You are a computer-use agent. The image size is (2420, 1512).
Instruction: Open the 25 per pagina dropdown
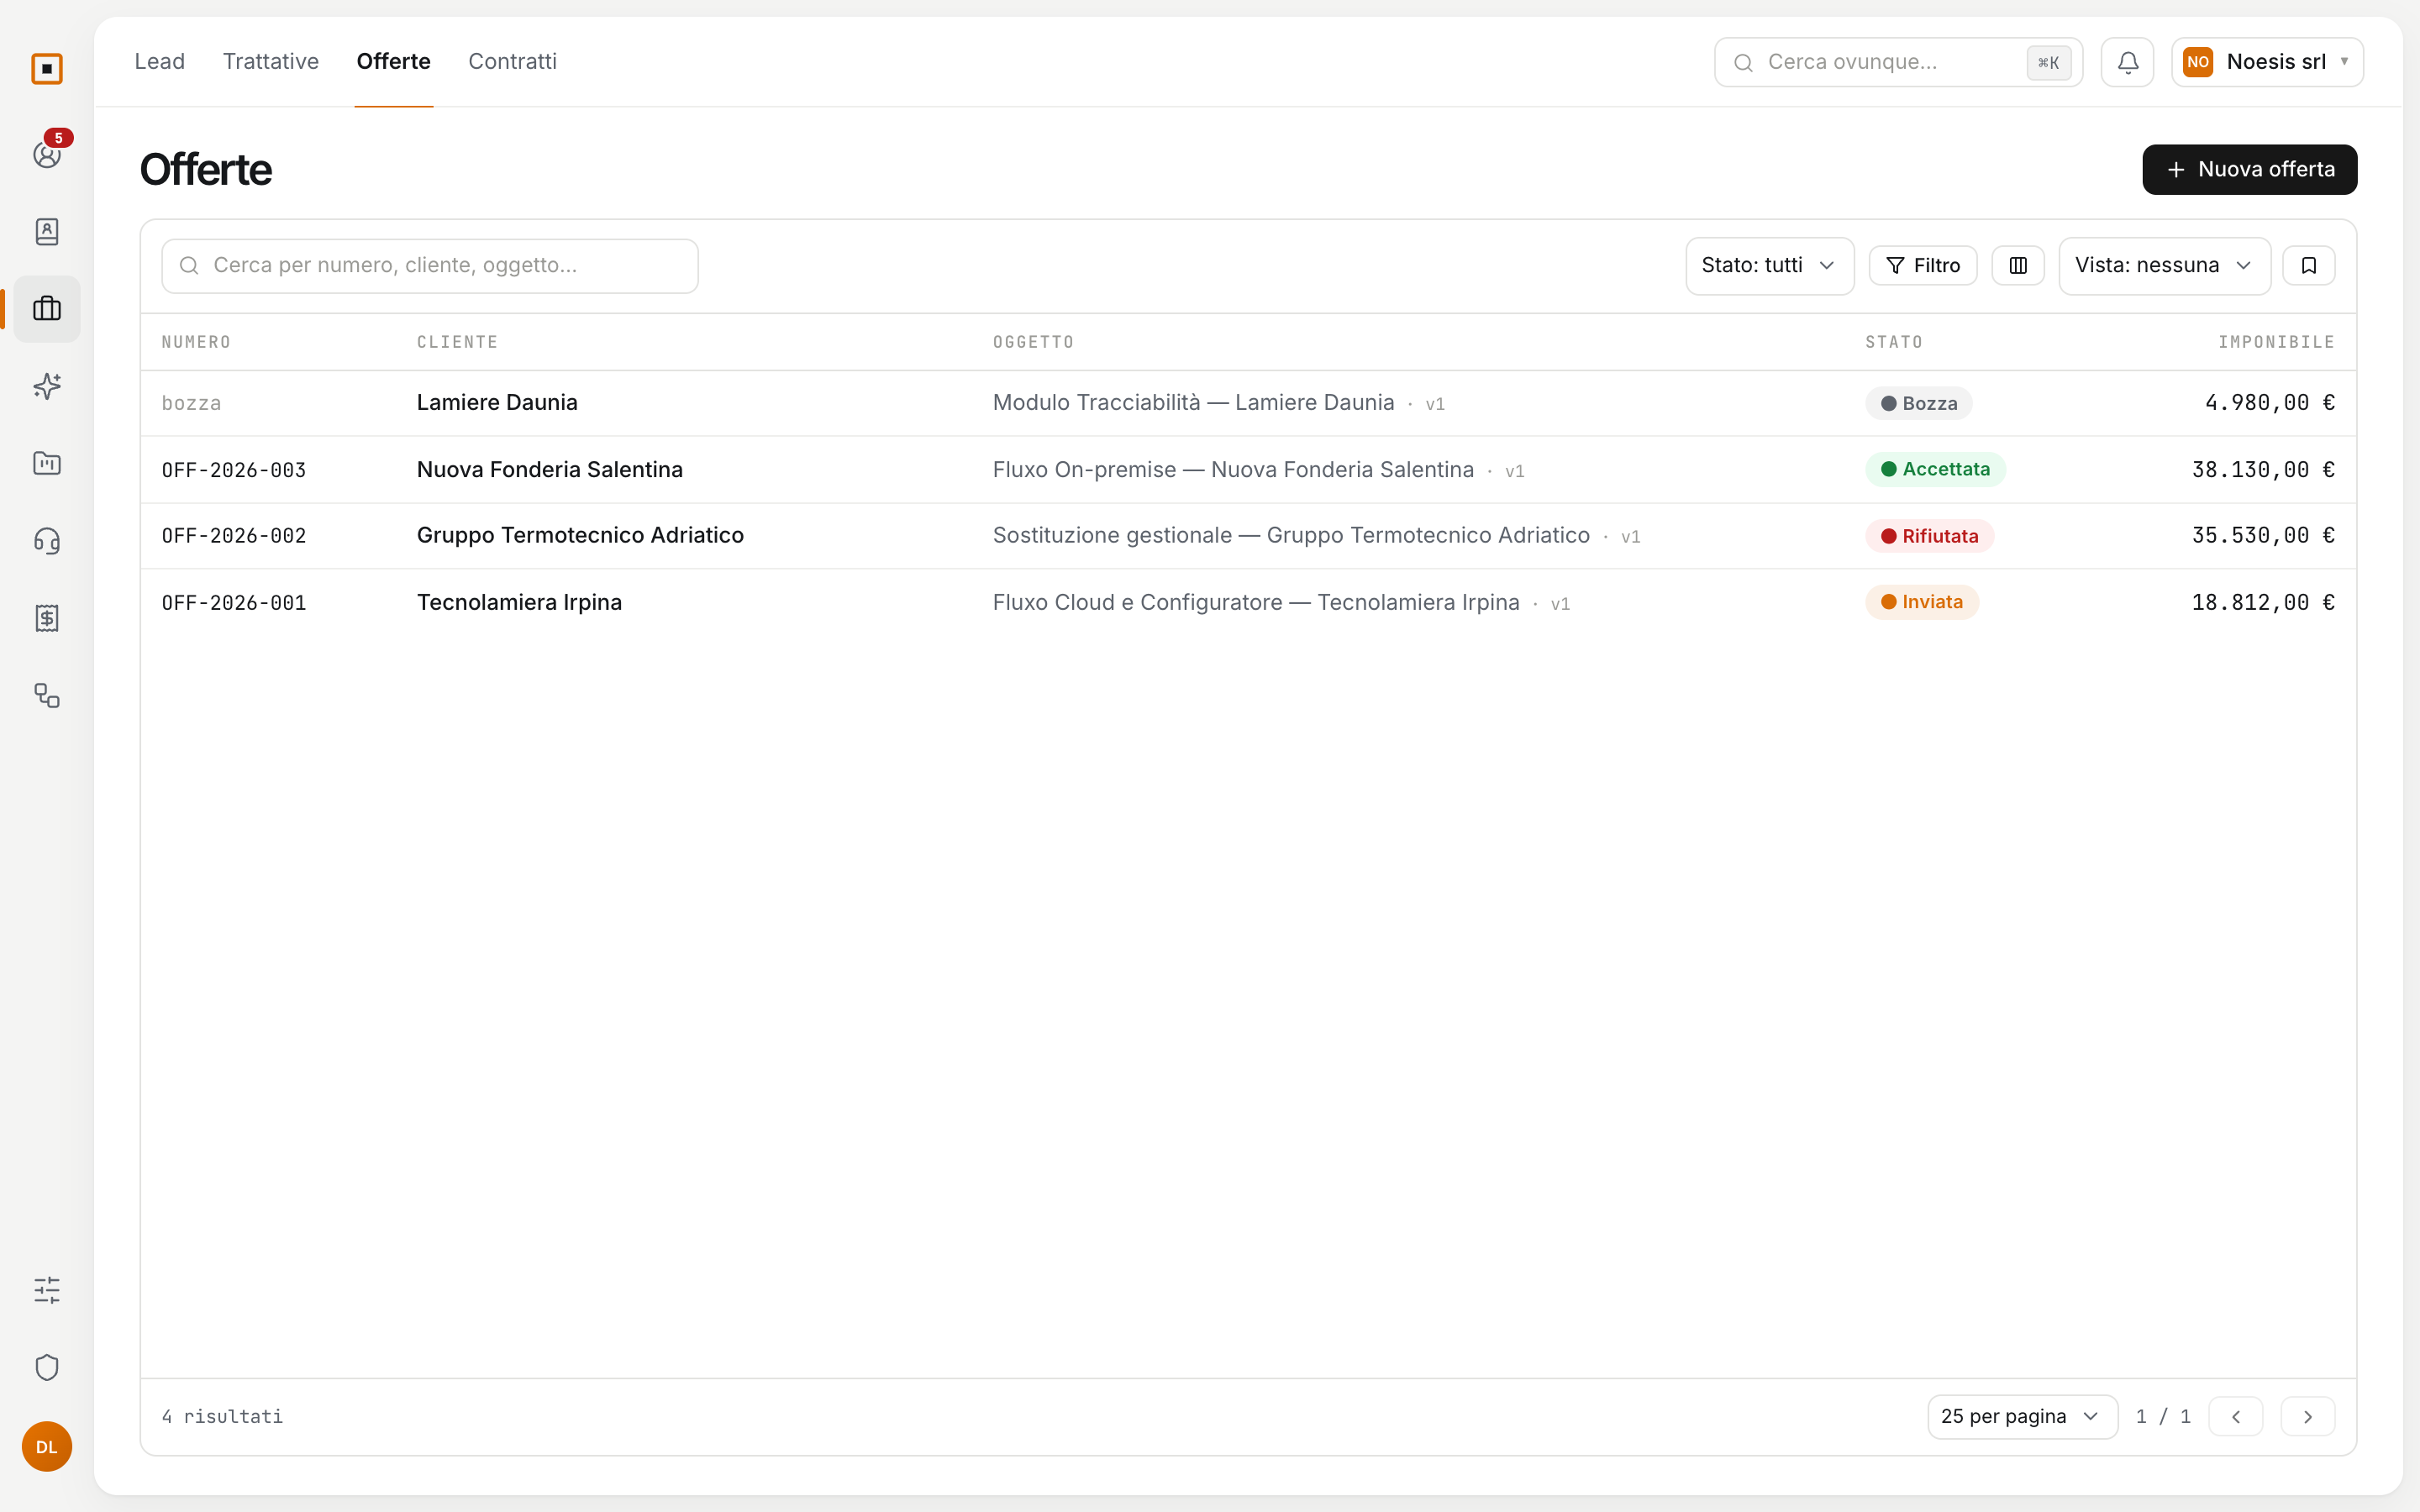click(x=2022, y=1416)
